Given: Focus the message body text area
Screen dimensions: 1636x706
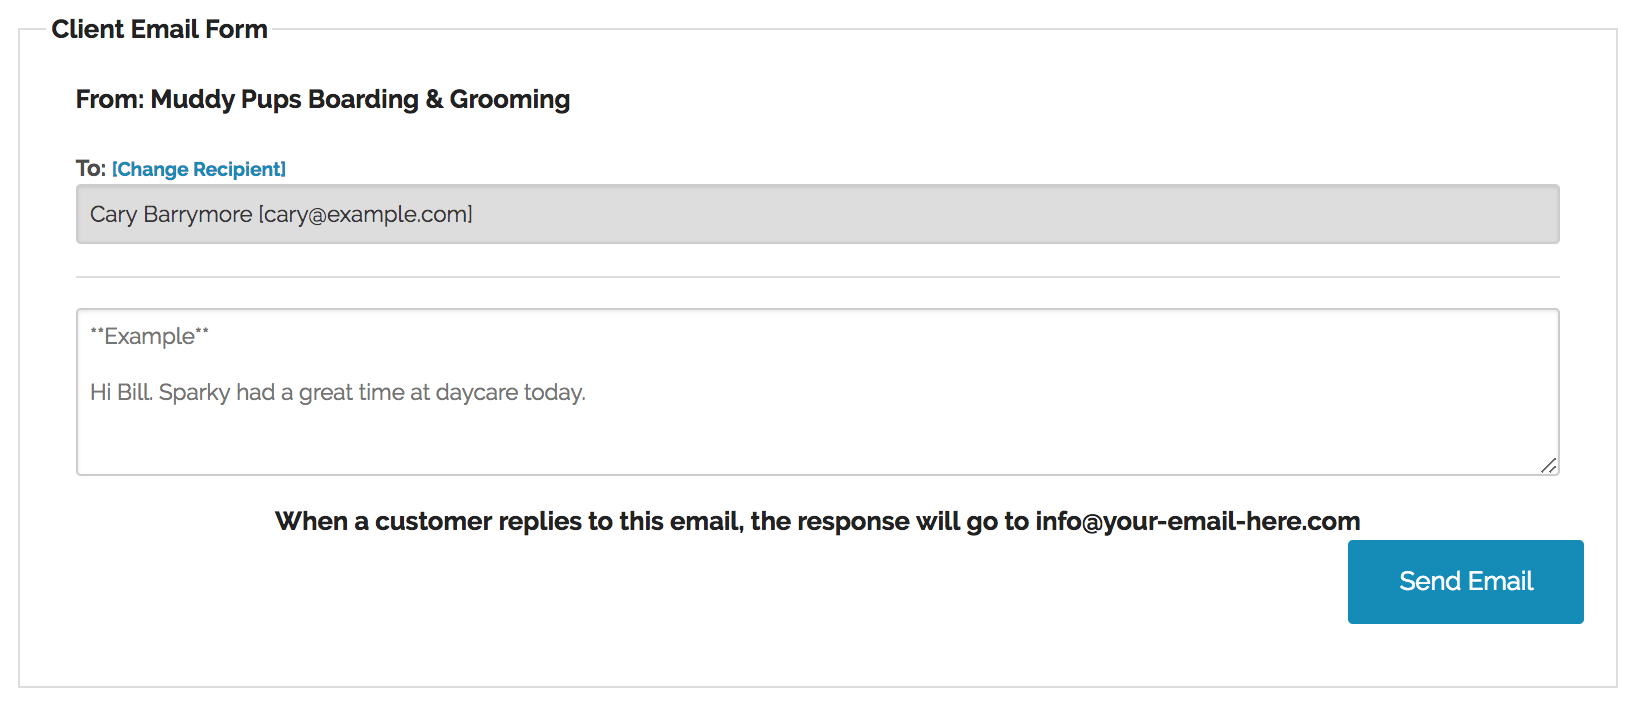Looking at the screenshot, I should point(817,392).
